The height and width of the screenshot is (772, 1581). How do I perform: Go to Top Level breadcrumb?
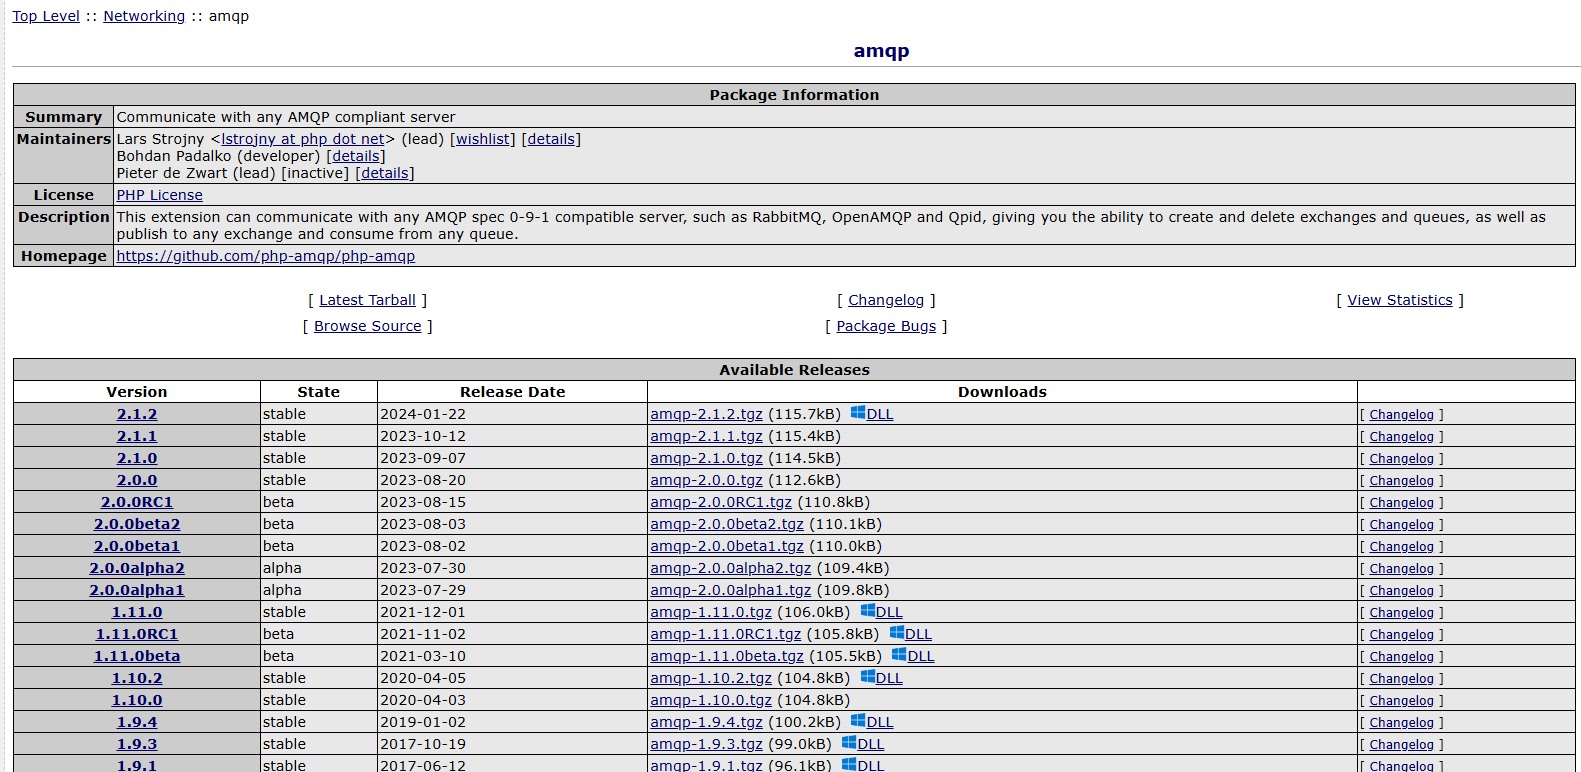tap(46, 16)
